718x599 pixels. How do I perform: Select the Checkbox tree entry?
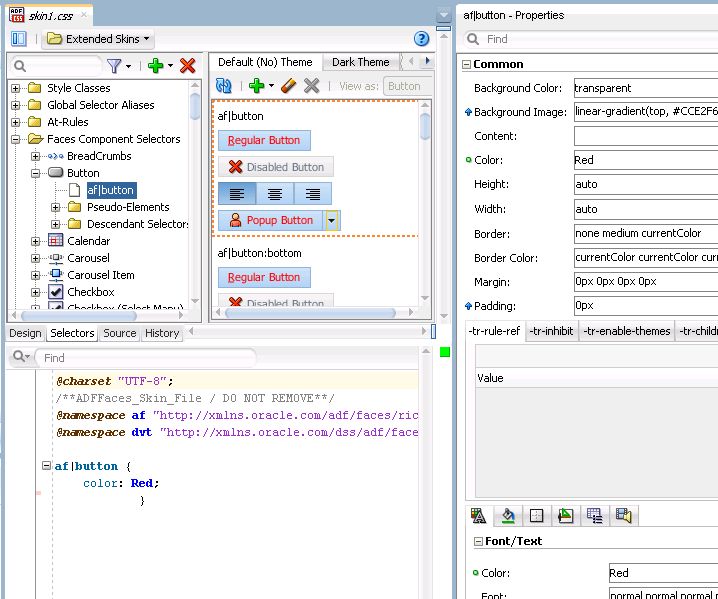tap(91, 292)
